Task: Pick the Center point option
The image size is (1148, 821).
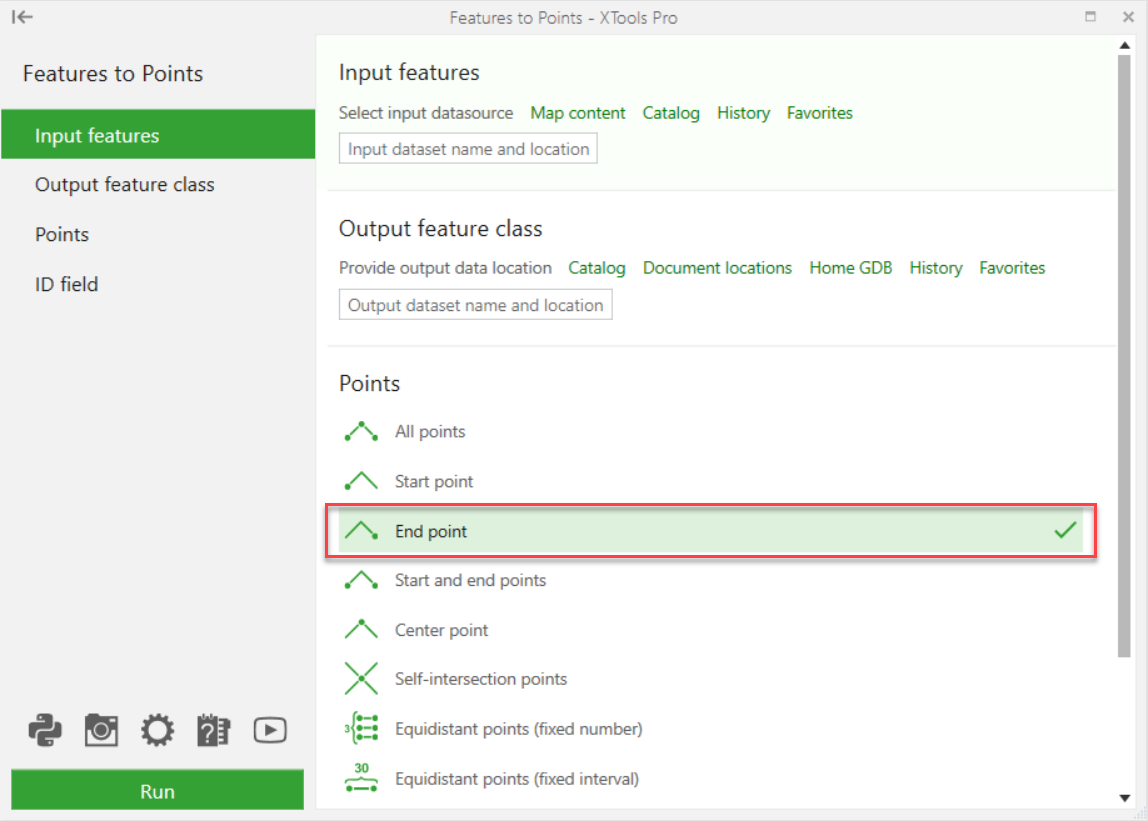Action: (441, 631)
